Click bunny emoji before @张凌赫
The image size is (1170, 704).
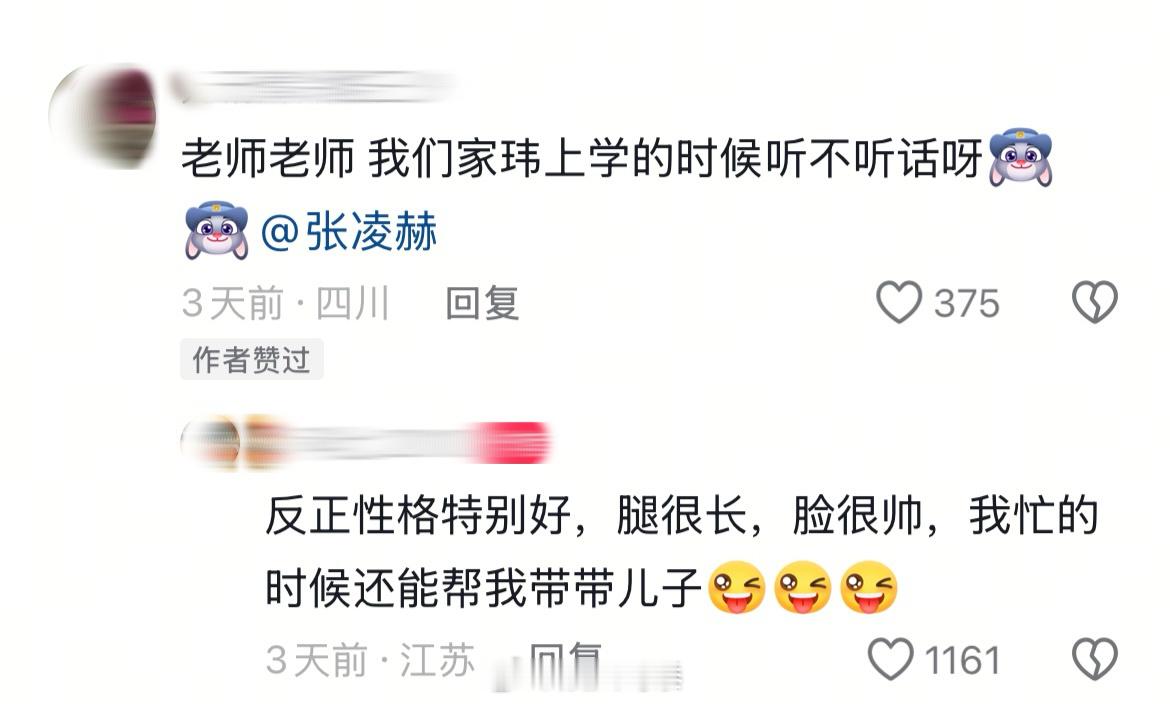(216, 231)
